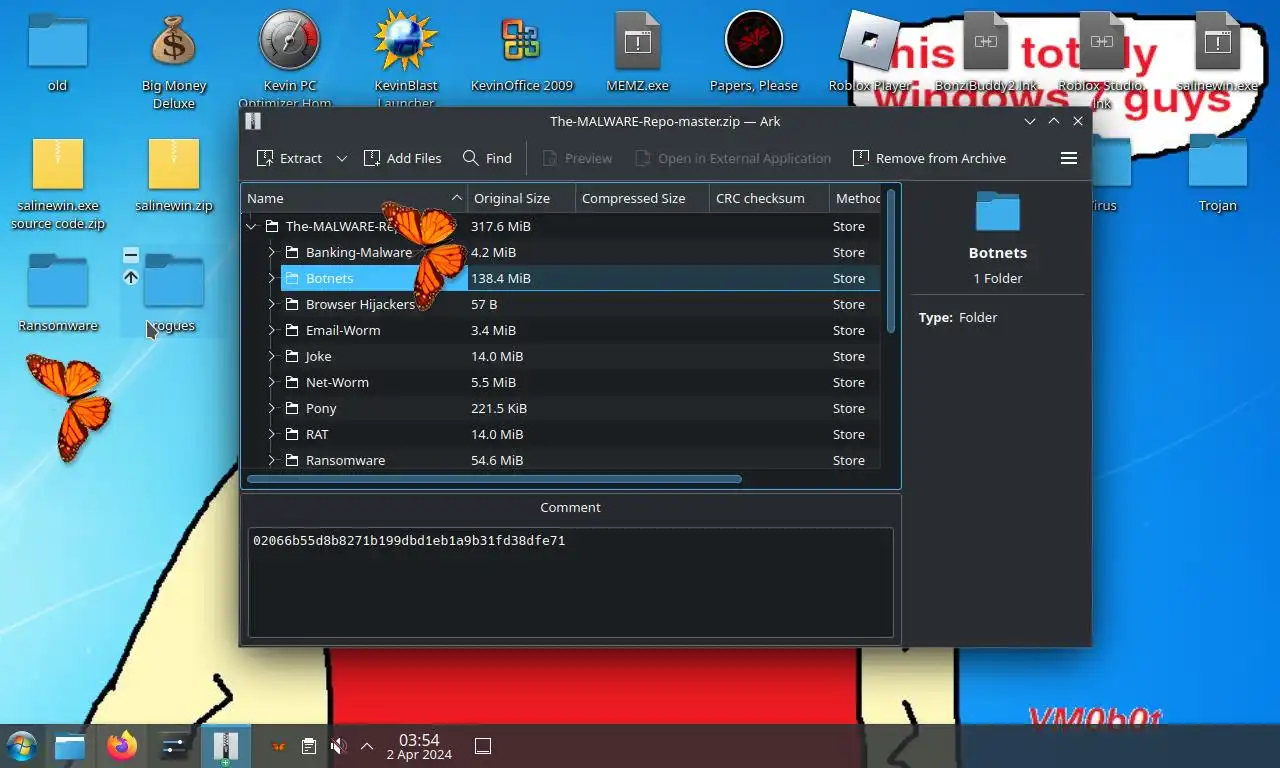Sort by the Name column header
Screen dimensions: 1280x768
click(354, 198)
